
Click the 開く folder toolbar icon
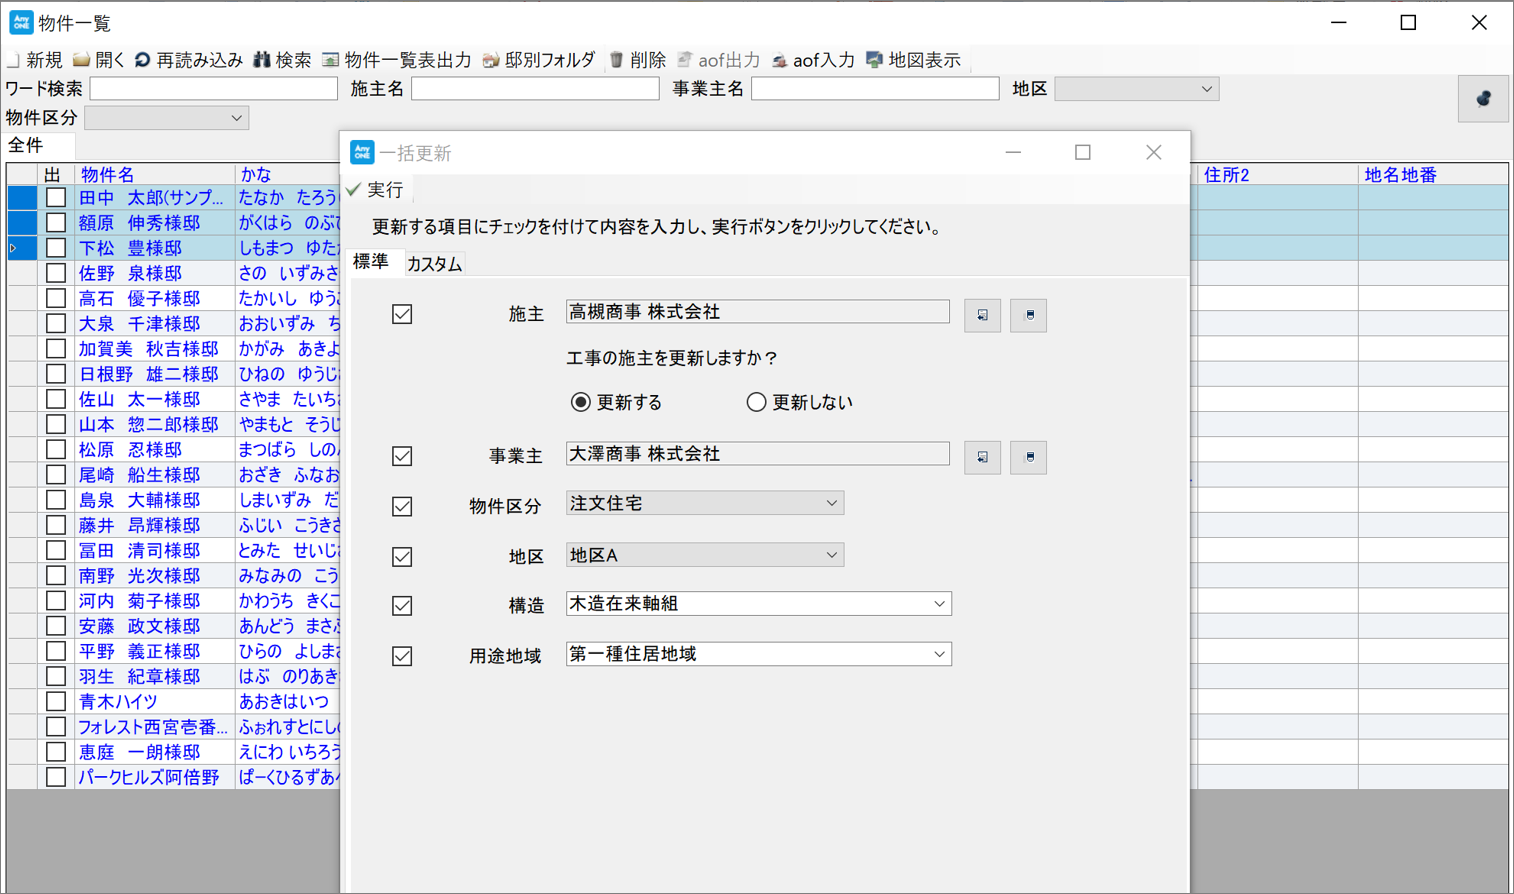(82, 61)
